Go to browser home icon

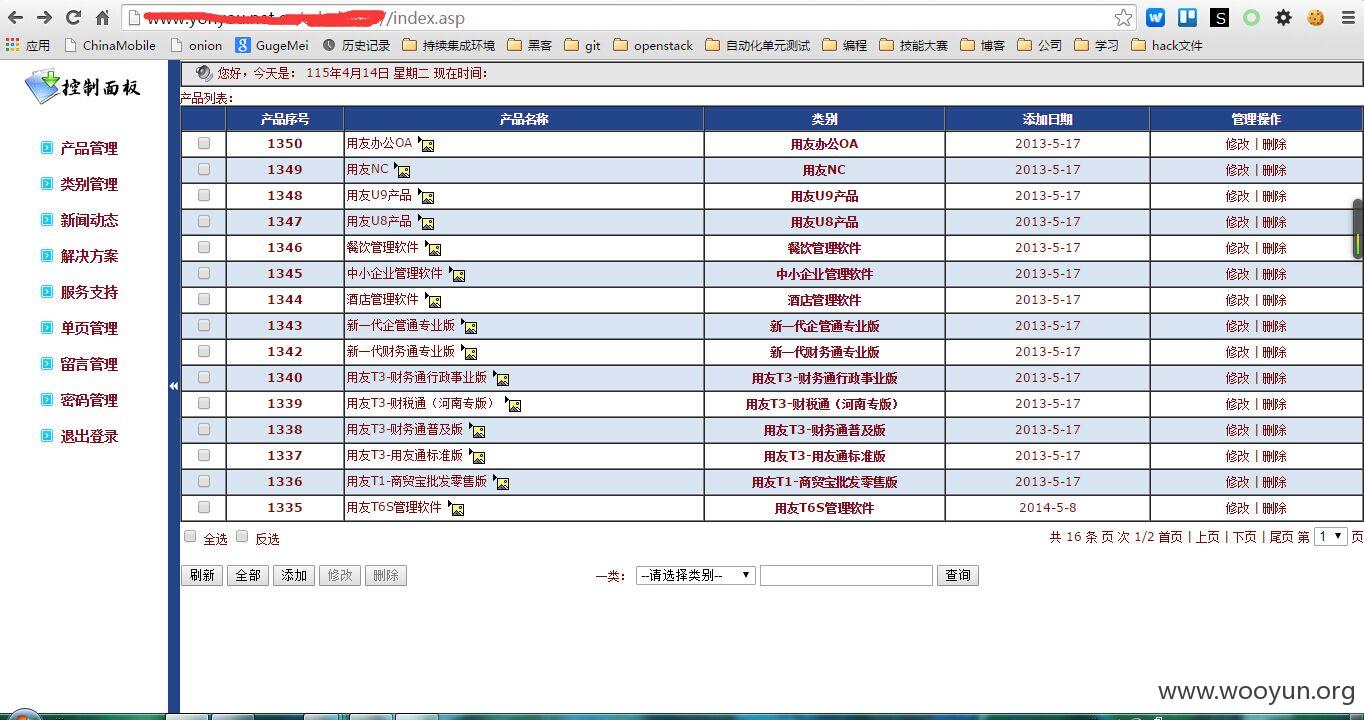pyautogui.click(x=102, y=18)
